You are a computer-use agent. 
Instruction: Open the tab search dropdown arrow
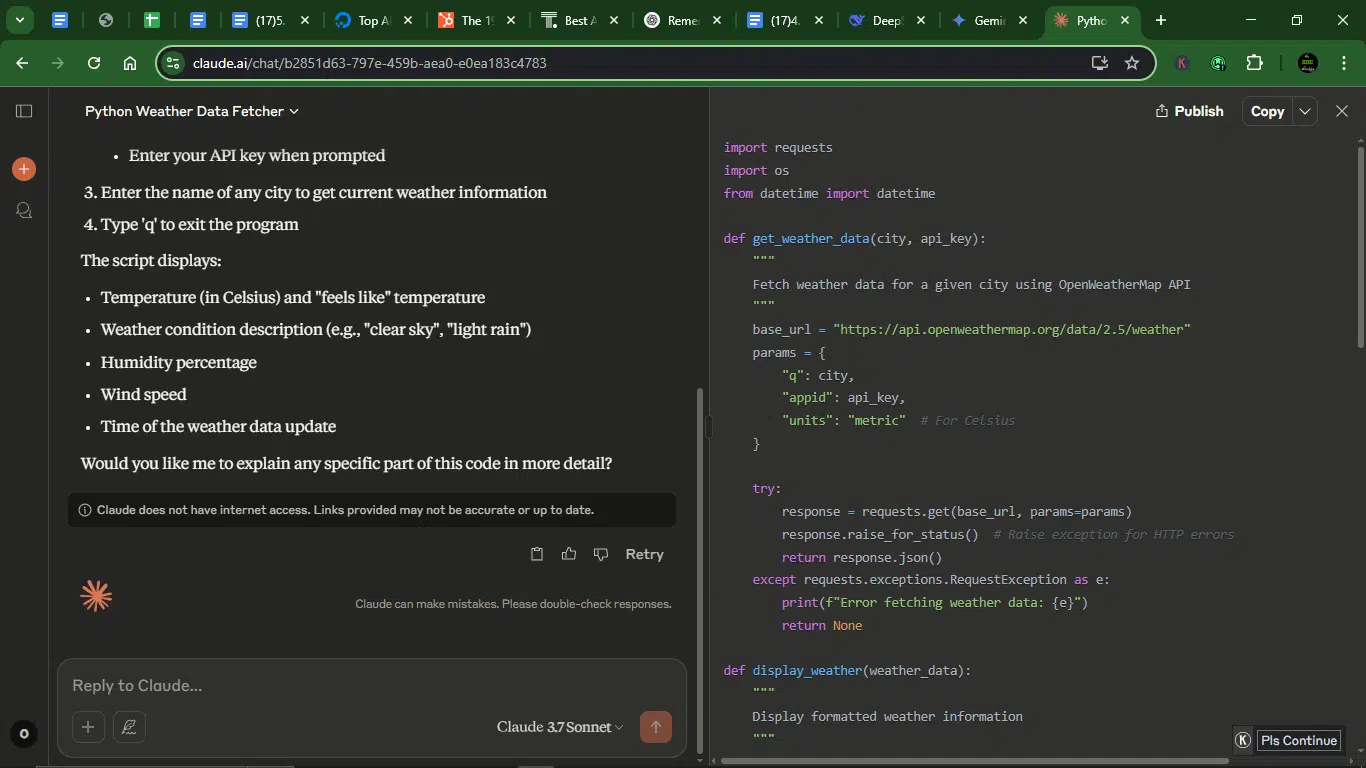pos(20,20)
